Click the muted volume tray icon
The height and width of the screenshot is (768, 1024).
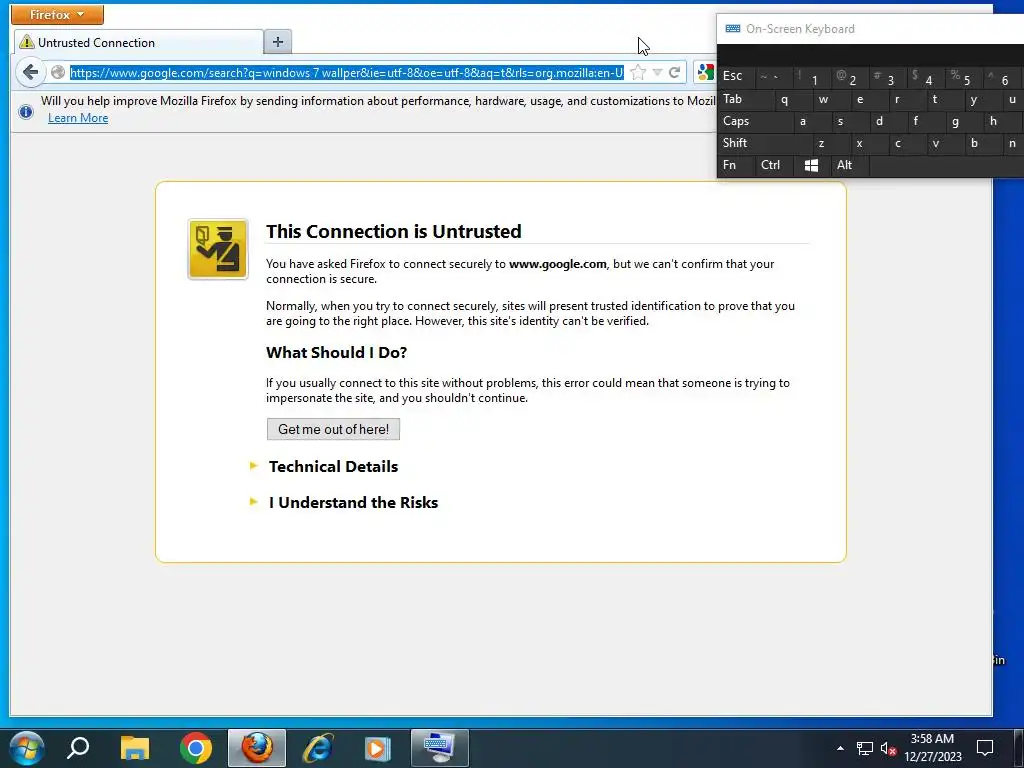(888, 748)
